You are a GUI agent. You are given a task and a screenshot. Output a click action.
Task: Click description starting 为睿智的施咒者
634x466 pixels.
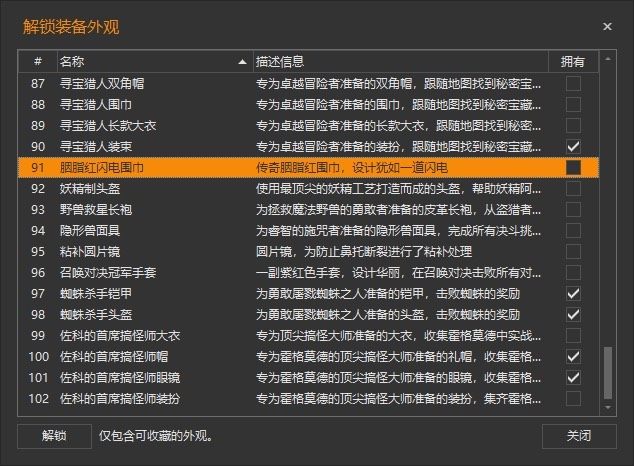(x=398, y=231)
